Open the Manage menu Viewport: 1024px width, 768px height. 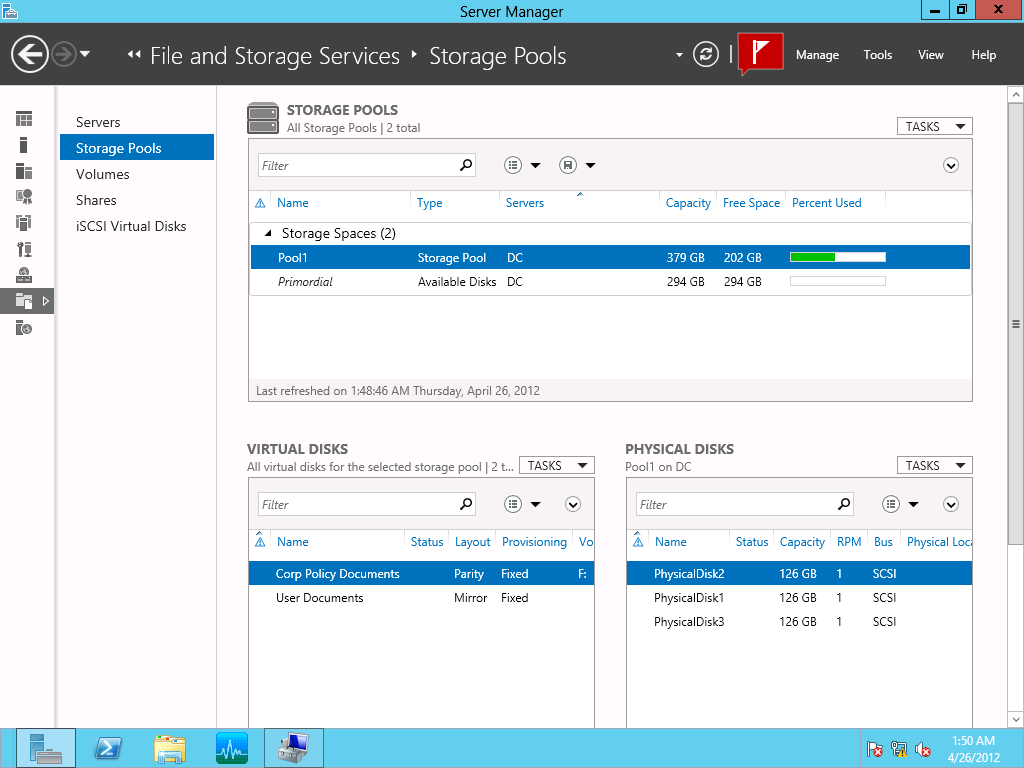tap(817, 55)
